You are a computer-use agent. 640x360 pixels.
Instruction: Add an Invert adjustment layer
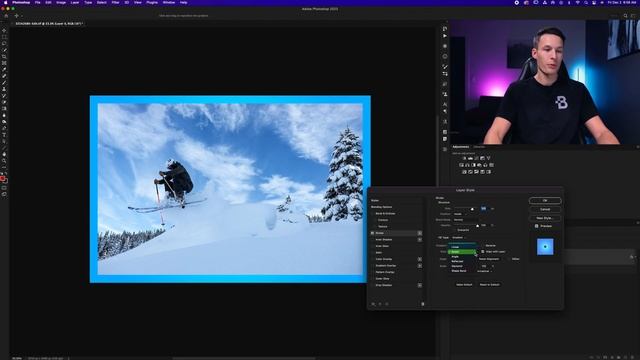click(x=464, y=172)
